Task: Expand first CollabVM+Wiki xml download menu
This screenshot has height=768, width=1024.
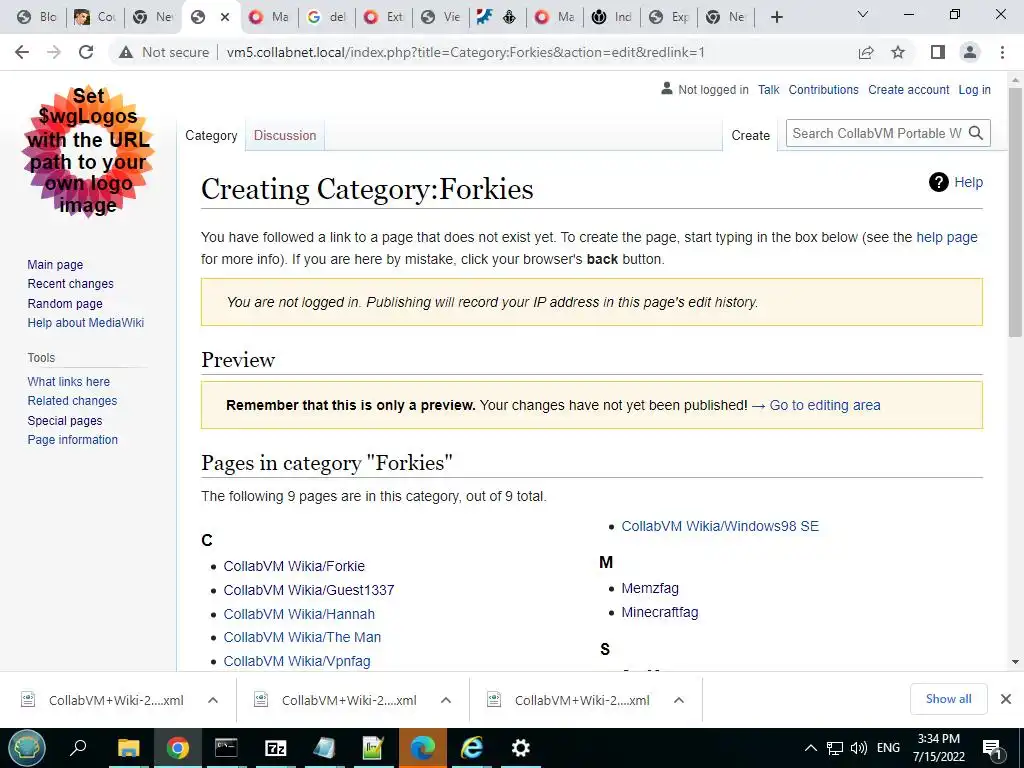Action: pyautogui.click(x=213, y=700)
